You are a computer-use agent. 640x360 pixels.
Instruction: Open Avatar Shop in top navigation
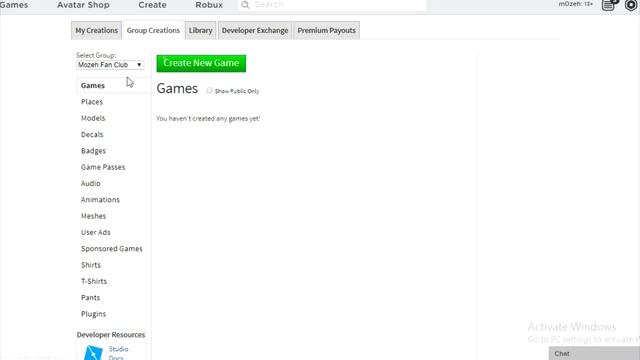[x=83, y=5]
